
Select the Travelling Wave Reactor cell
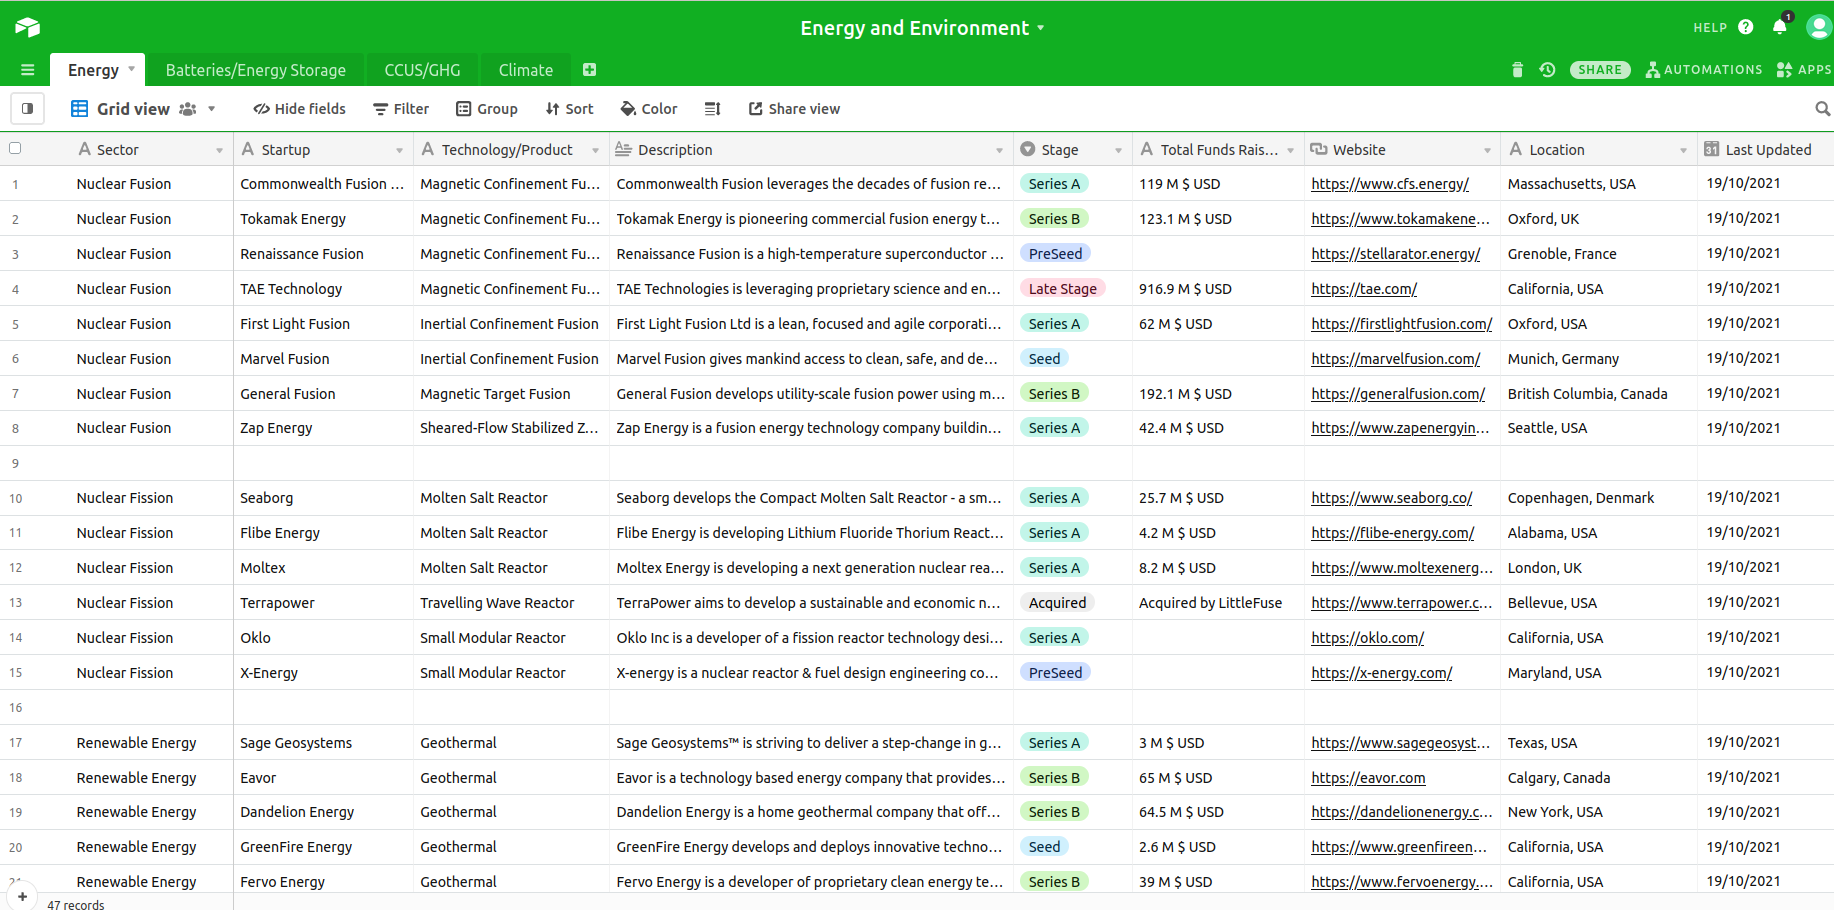click(511, 603)
